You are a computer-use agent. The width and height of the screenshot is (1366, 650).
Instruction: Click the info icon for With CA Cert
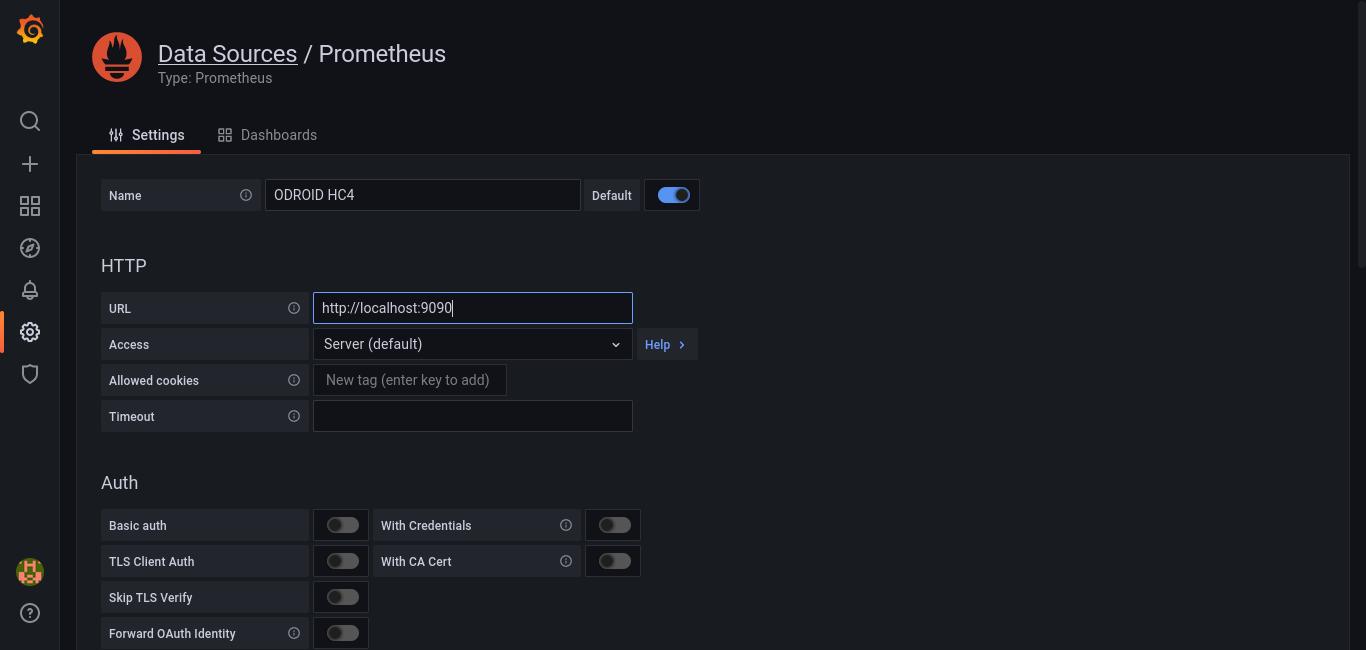[566, 561]
